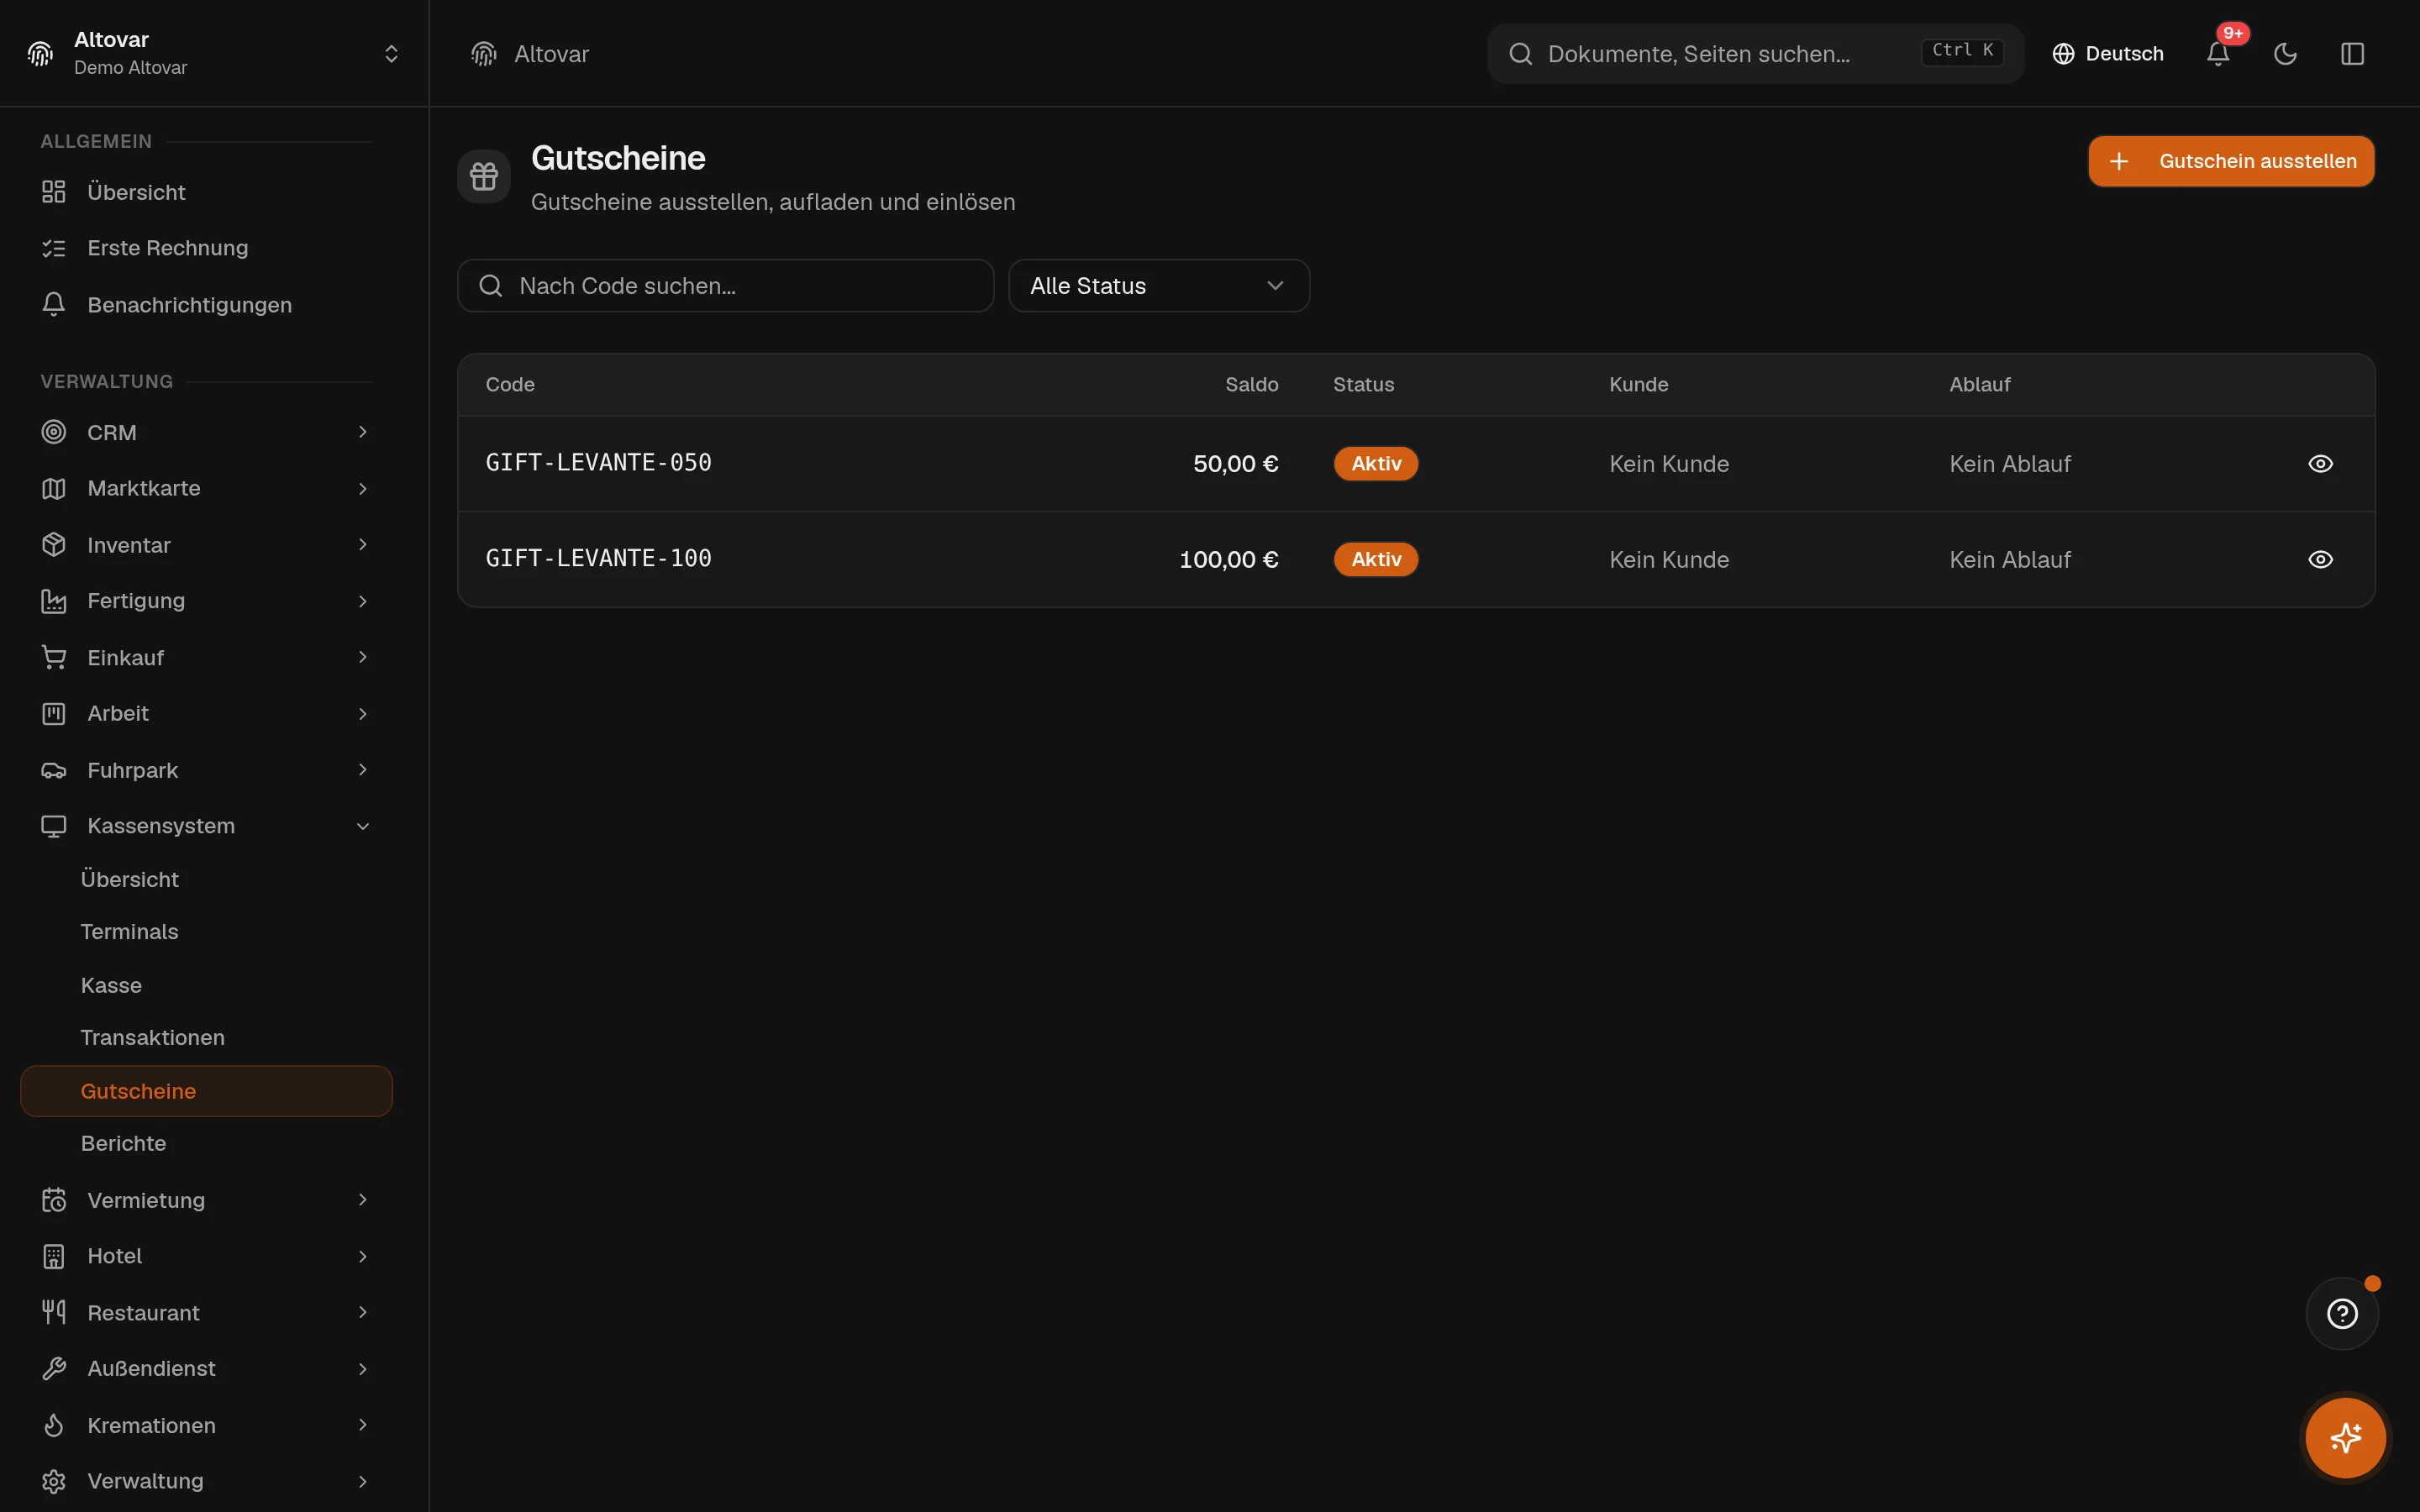Click the Erste Rechnung checklist icon

coord(54,248)
